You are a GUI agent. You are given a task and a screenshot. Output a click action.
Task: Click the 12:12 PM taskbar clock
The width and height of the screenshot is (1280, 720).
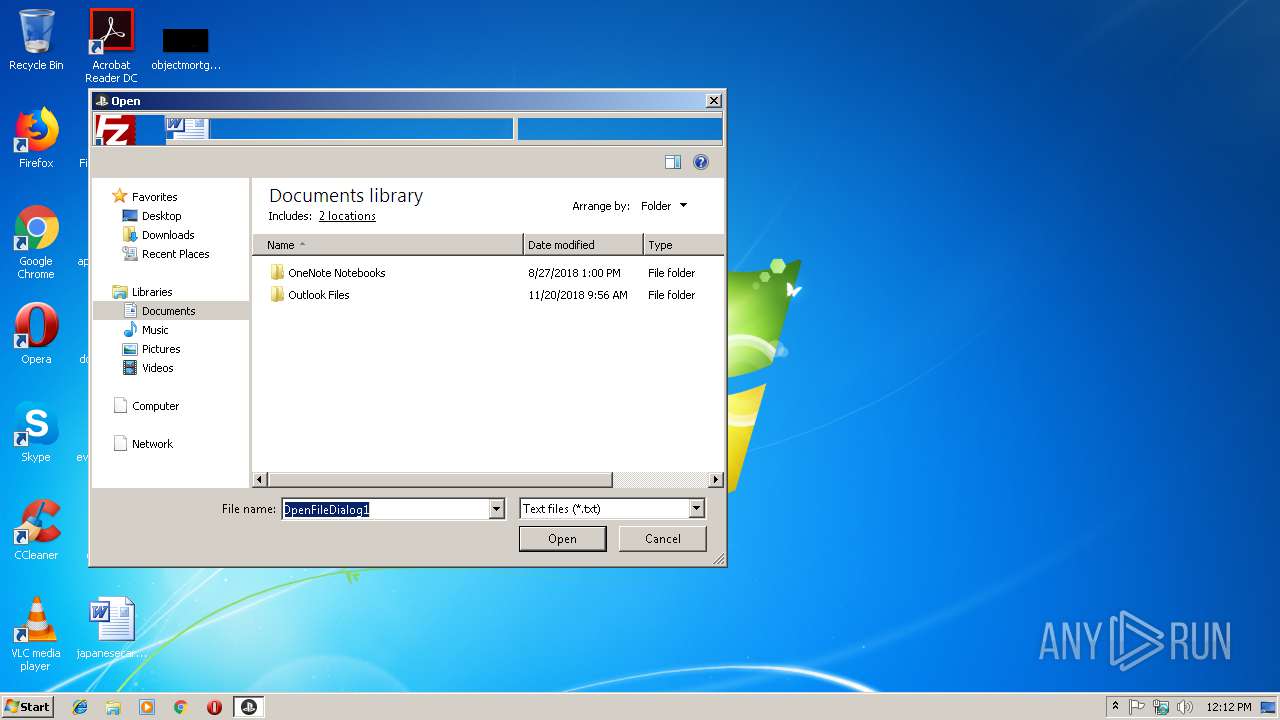pyautogui.click(x=1229, y=707)
